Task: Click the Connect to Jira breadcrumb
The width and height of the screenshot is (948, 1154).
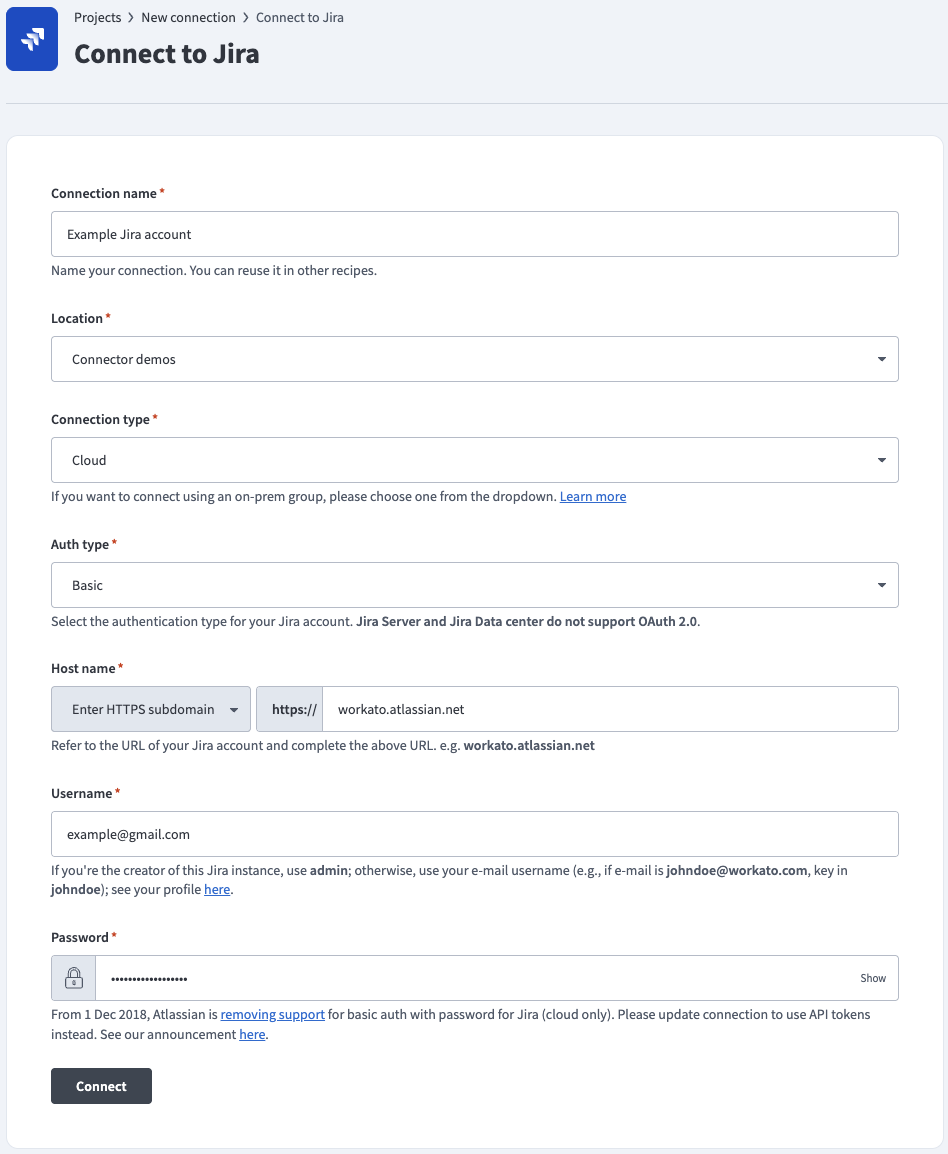Action: (299, 17)
